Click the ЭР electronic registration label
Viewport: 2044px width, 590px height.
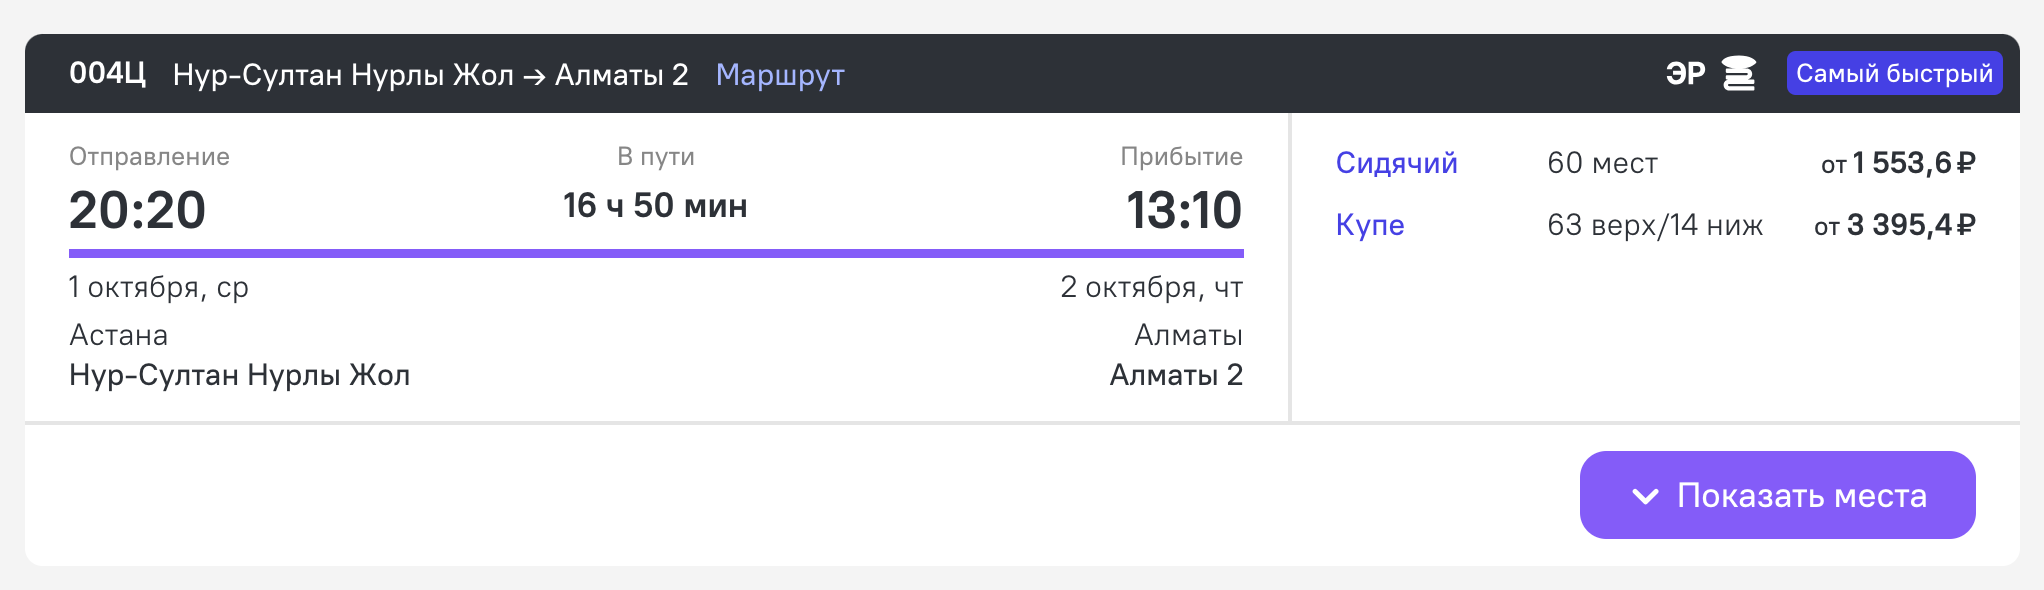[1685, 73]
